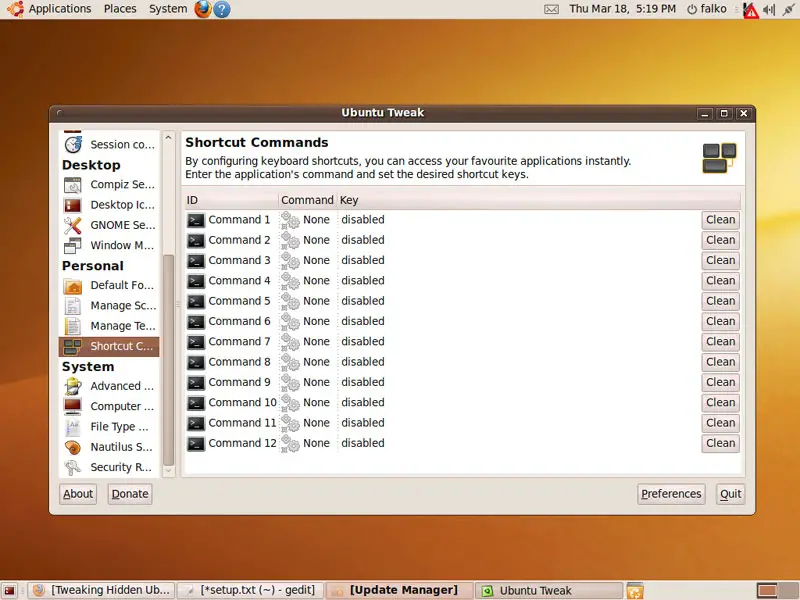Open the Applications menu

tap(60, 9)
